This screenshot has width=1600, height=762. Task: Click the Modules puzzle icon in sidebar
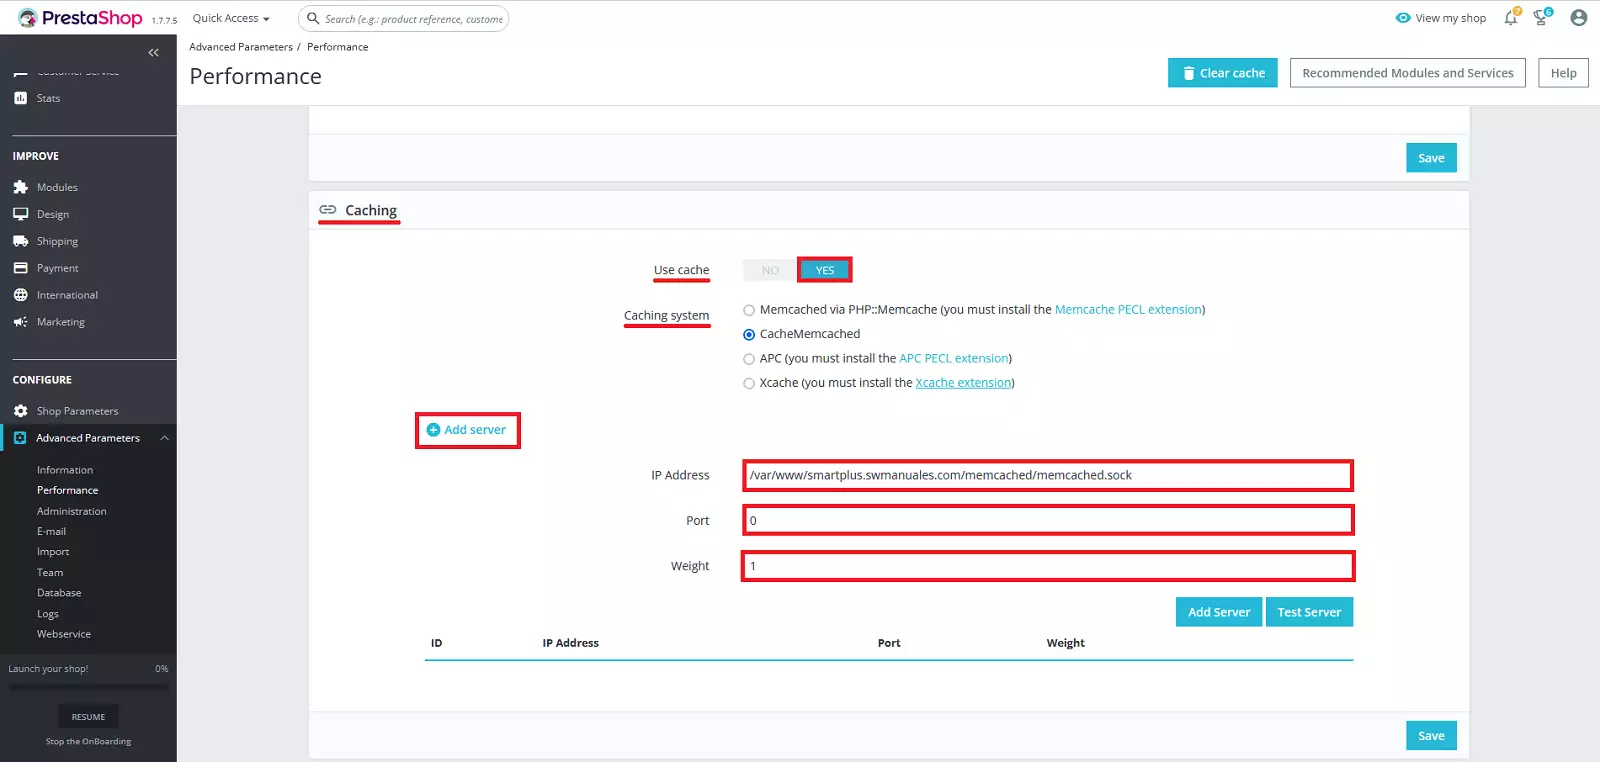pos(20,187)
